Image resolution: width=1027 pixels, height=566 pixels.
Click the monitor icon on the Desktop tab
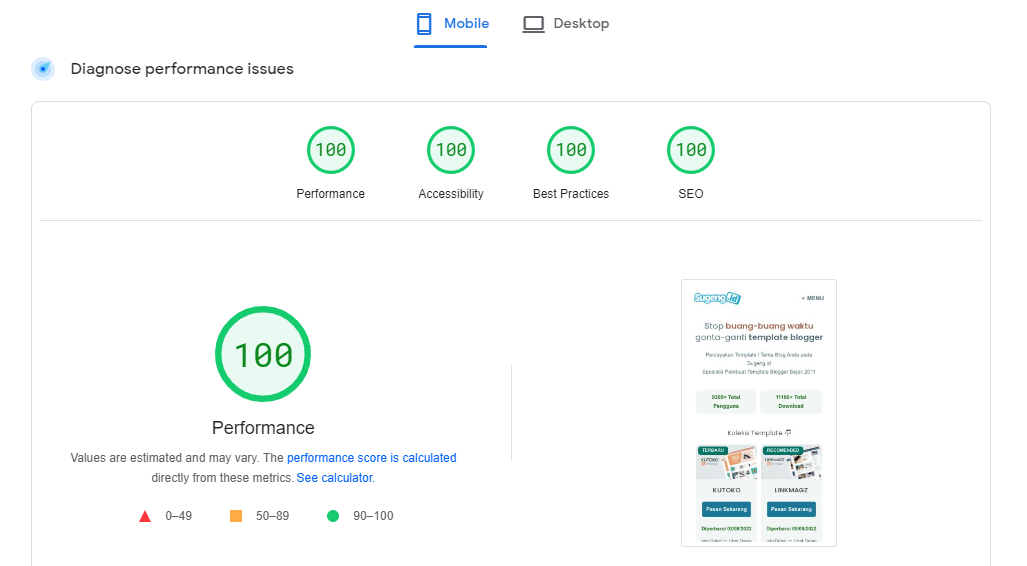[x=533, y=24]
